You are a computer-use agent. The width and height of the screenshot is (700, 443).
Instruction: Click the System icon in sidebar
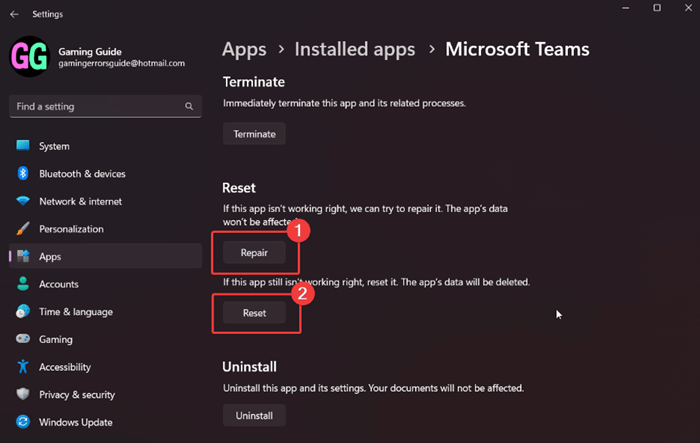pos(23,146)
